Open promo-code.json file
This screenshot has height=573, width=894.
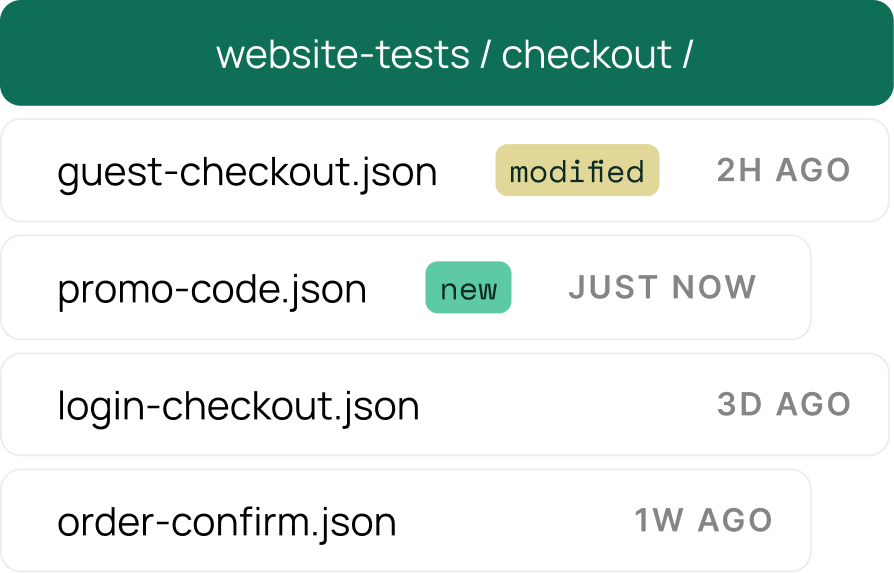tap(212, 290)
